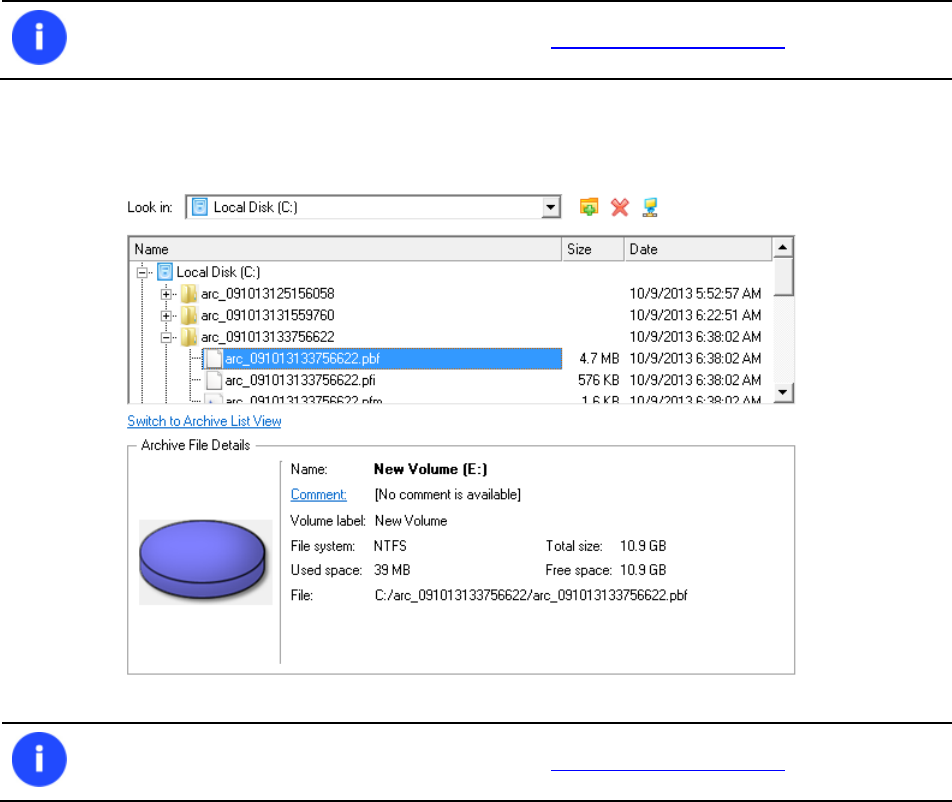Click the blue underlined link at top

tap(668, 47)
